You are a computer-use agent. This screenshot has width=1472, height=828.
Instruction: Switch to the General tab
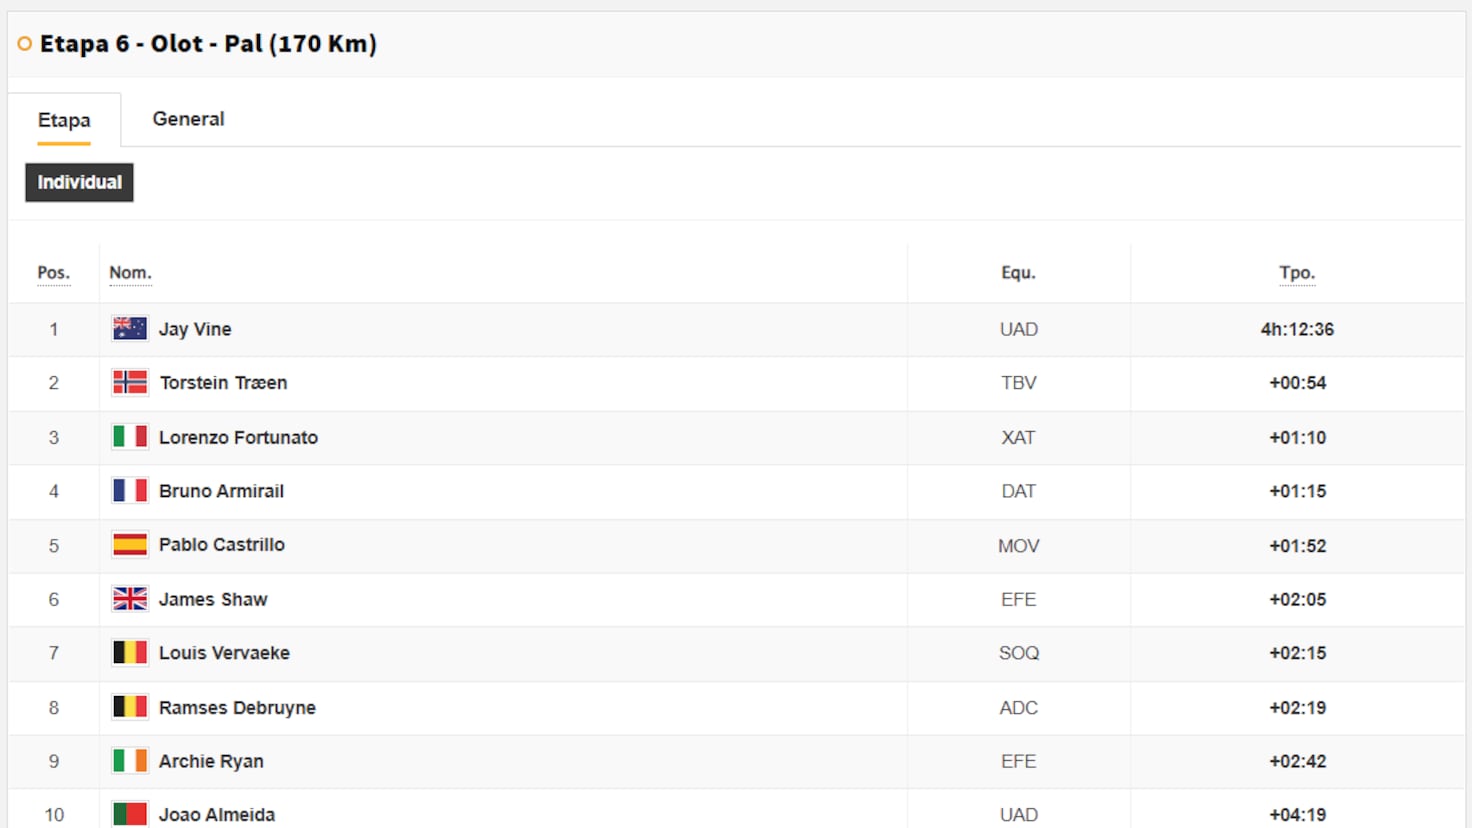tap(188, 119)
